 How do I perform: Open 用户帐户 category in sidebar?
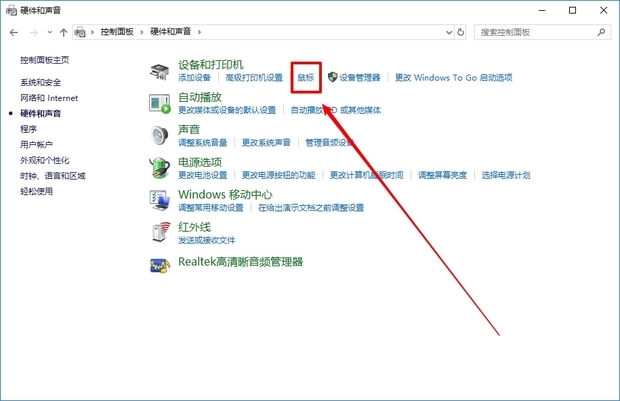pos(36,144)
